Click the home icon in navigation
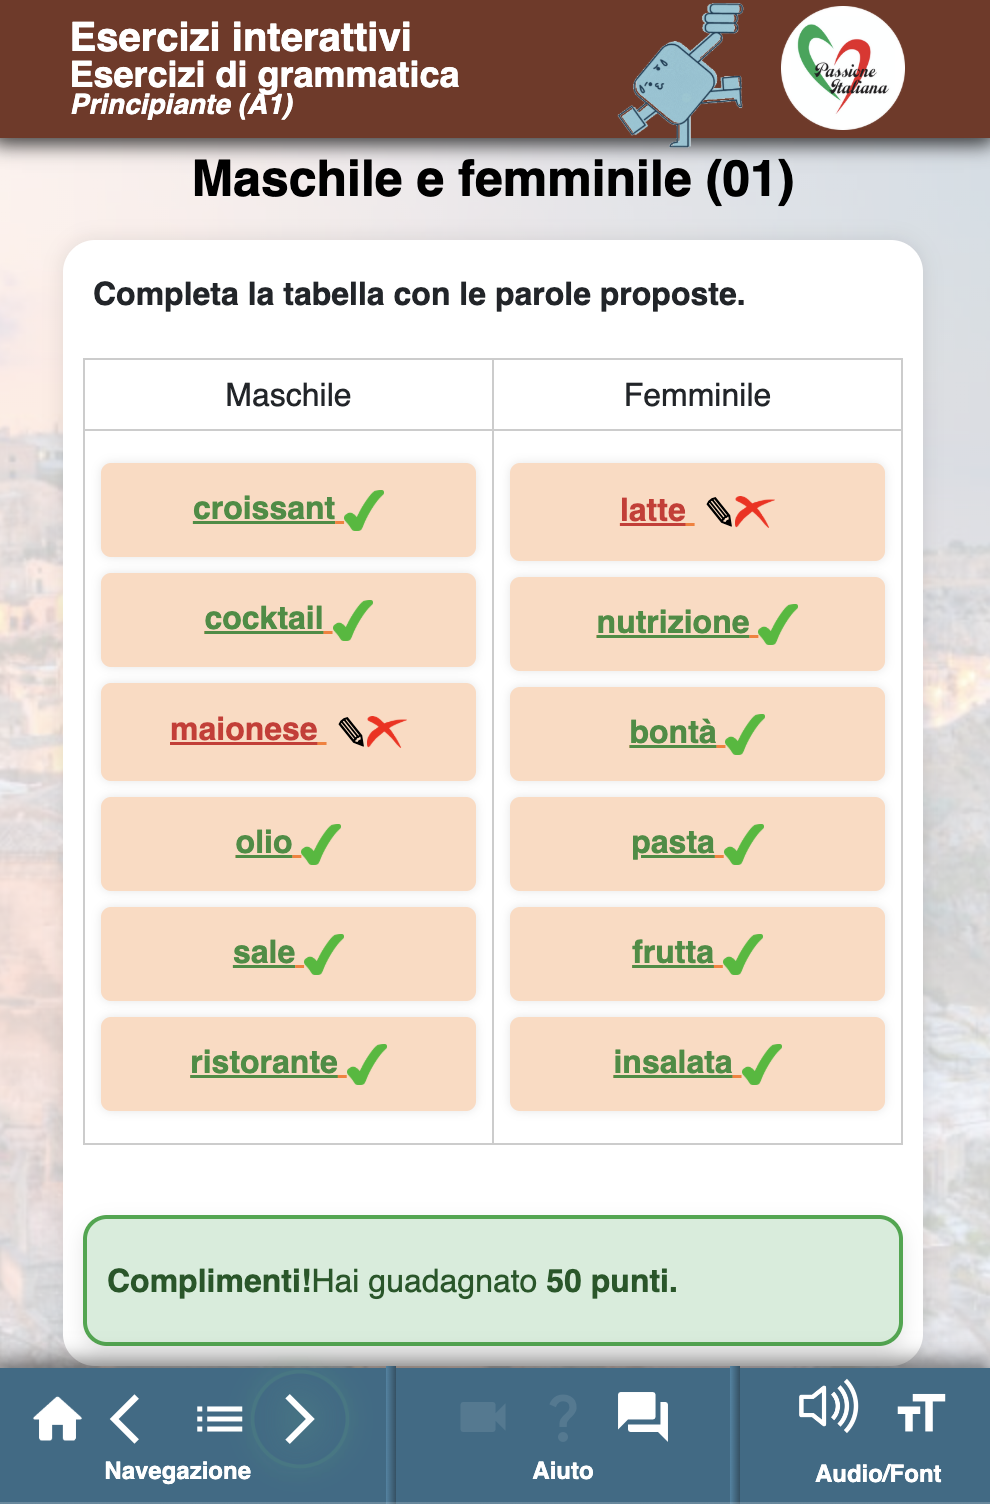Viewport: 990px width, 1504px height. tap(57, 1419)
